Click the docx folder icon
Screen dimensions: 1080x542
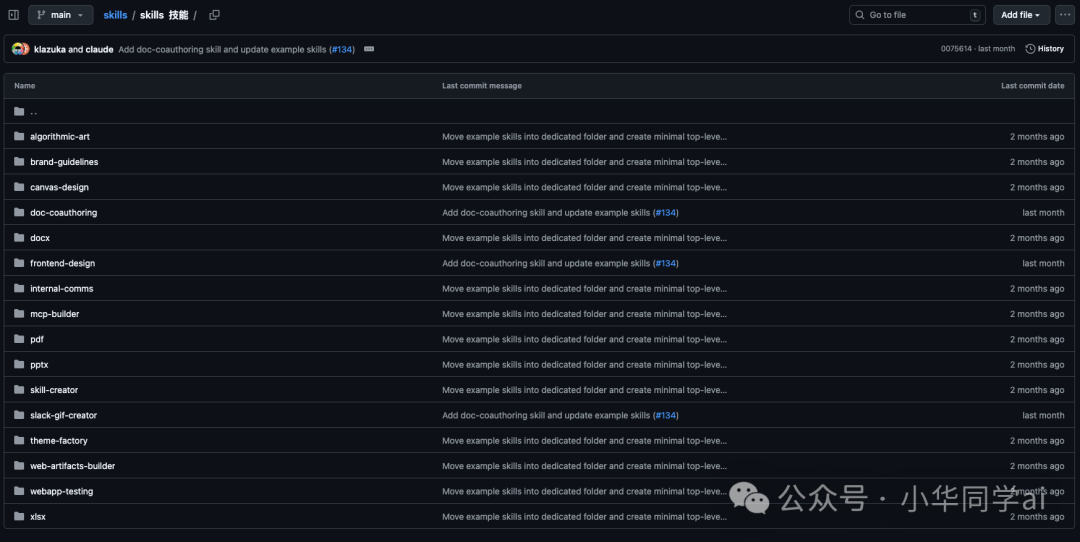[x=19, y=238]
